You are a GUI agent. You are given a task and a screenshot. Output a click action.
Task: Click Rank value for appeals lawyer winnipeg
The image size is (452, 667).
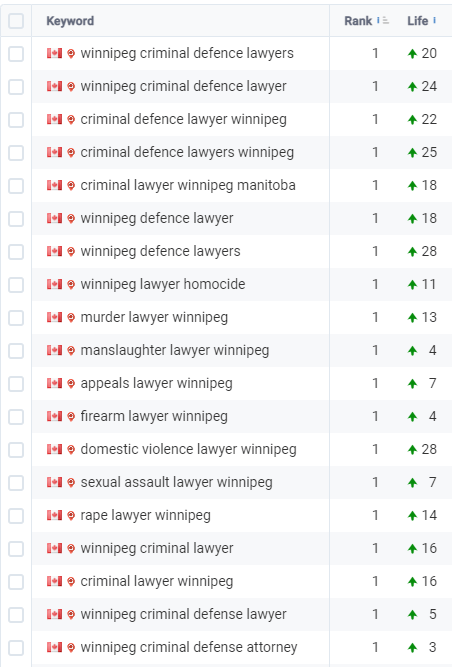[x=375, y=383]
